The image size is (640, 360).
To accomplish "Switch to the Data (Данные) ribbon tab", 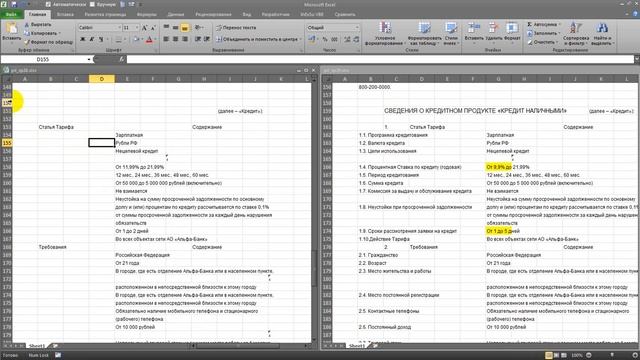I will click(176, 14).
